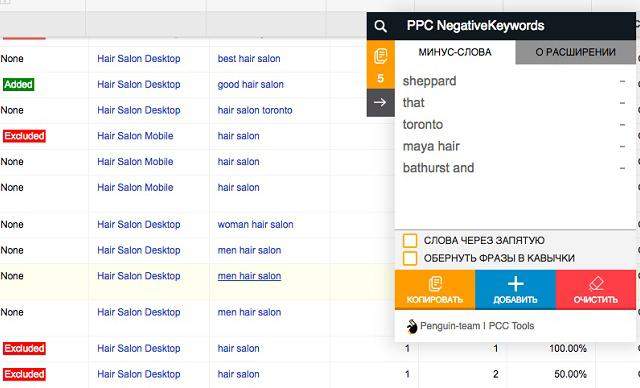The height and width of the screenshot is (388, 640).
Task: Open the 'Penguin-team | PCC Tools' link
Action: (x=477, y=326)
